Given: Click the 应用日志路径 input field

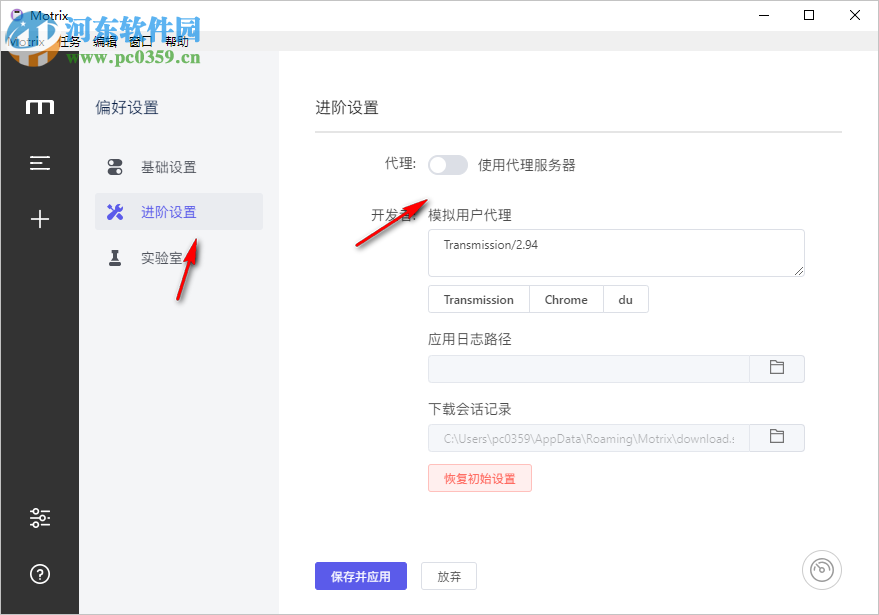Looking at the screenshot, I should click(589, 368).
